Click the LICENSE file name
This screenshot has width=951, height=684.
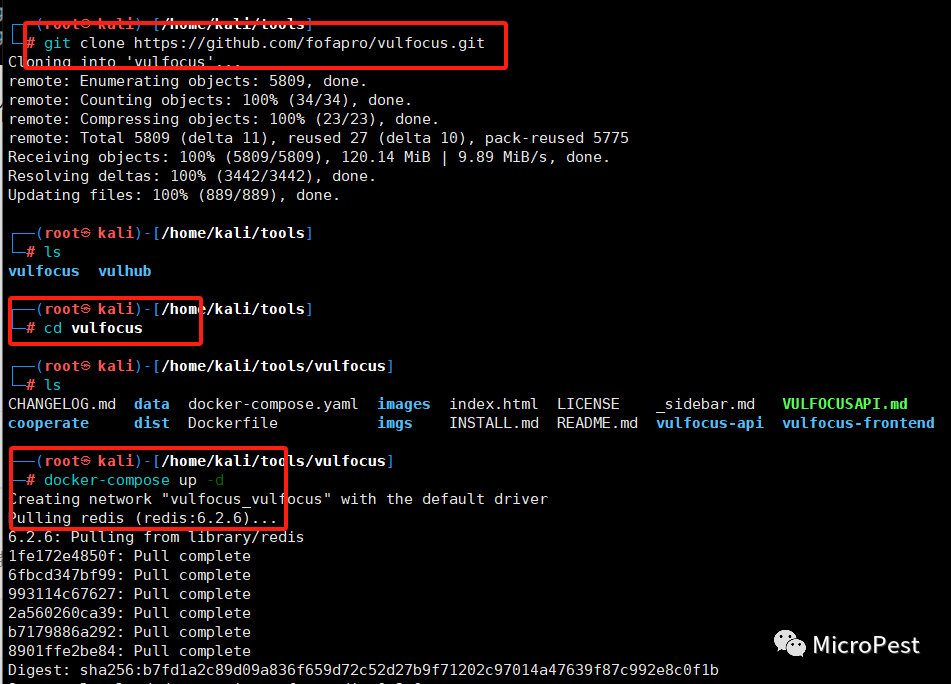(588, 404)
